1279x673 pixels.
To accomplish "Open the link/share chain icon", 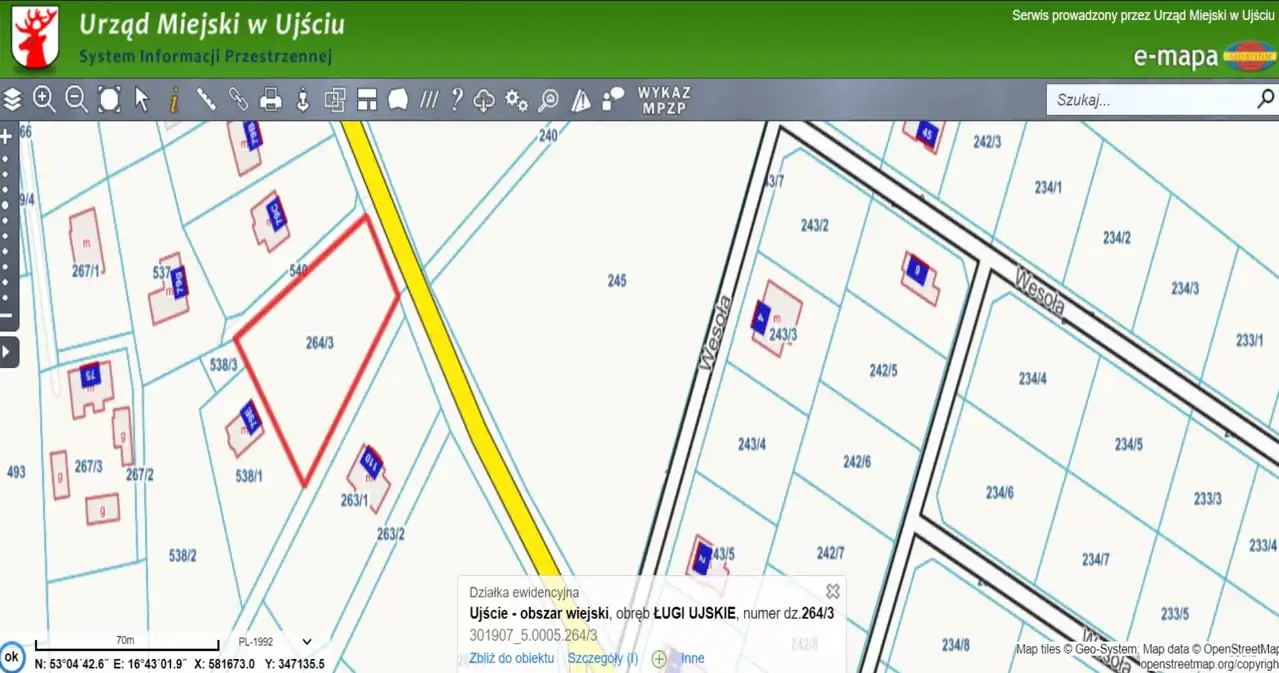I will pyautogui.click(x=238, y=99).
